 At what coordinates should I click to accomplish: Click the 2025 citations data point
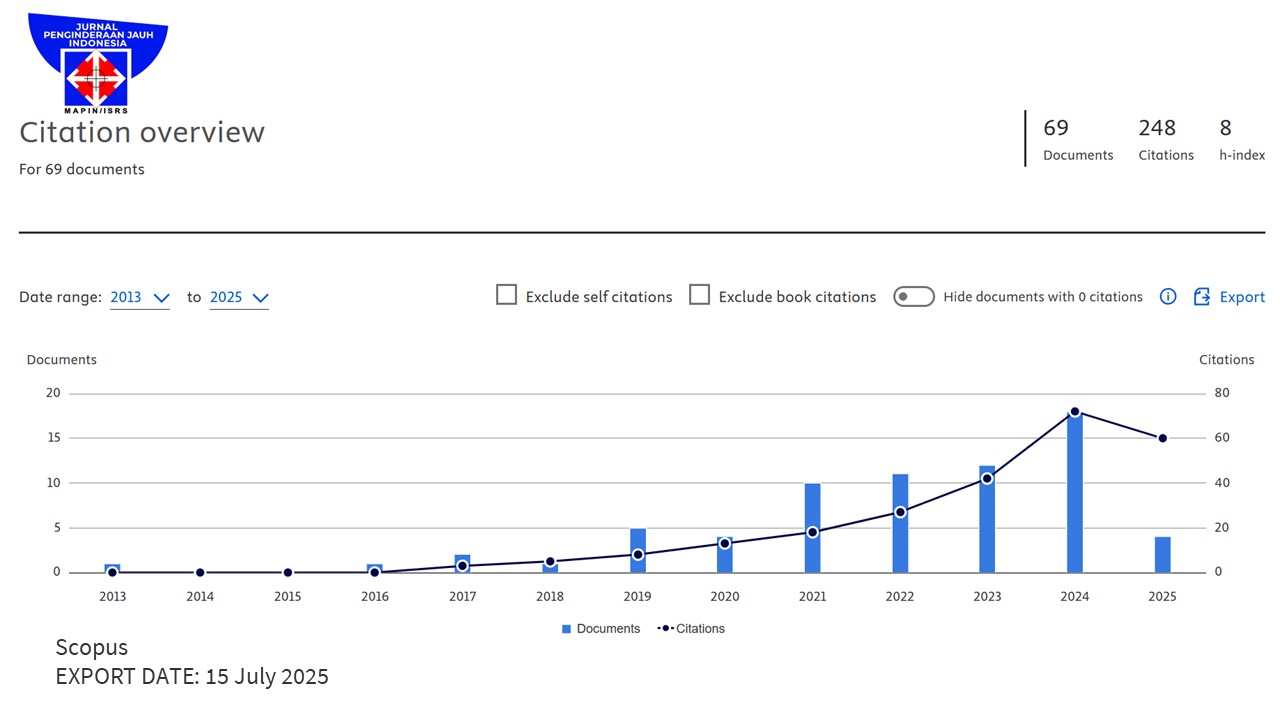click(1162, 438)
